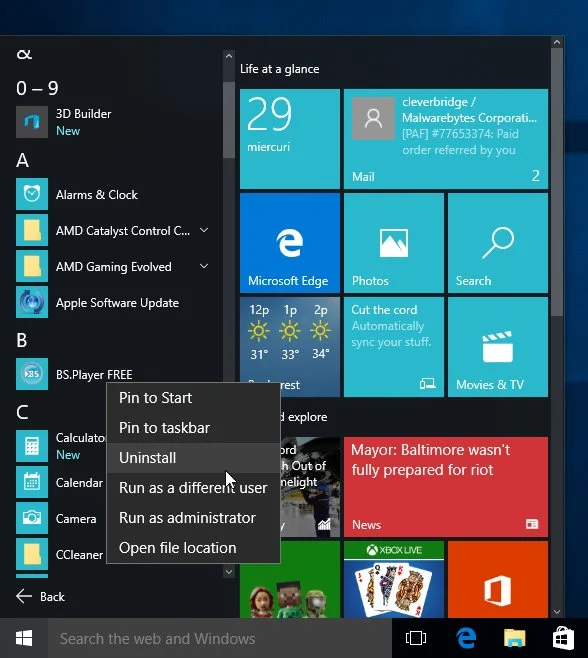Click the Life at a glance group title
Screen dimensions: 588x658
(x=280, y=69)
